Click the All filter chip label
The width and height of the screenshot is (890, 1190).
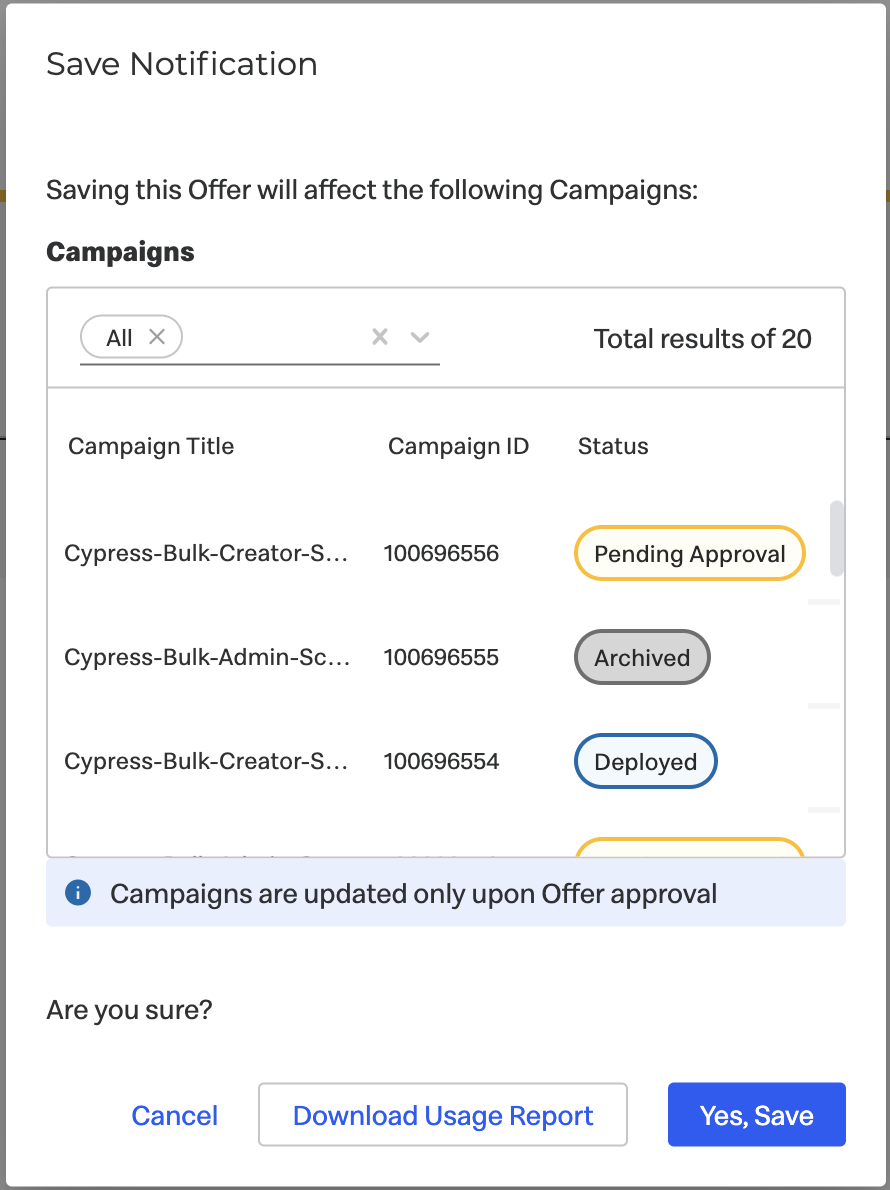click(x=119, y=338)
